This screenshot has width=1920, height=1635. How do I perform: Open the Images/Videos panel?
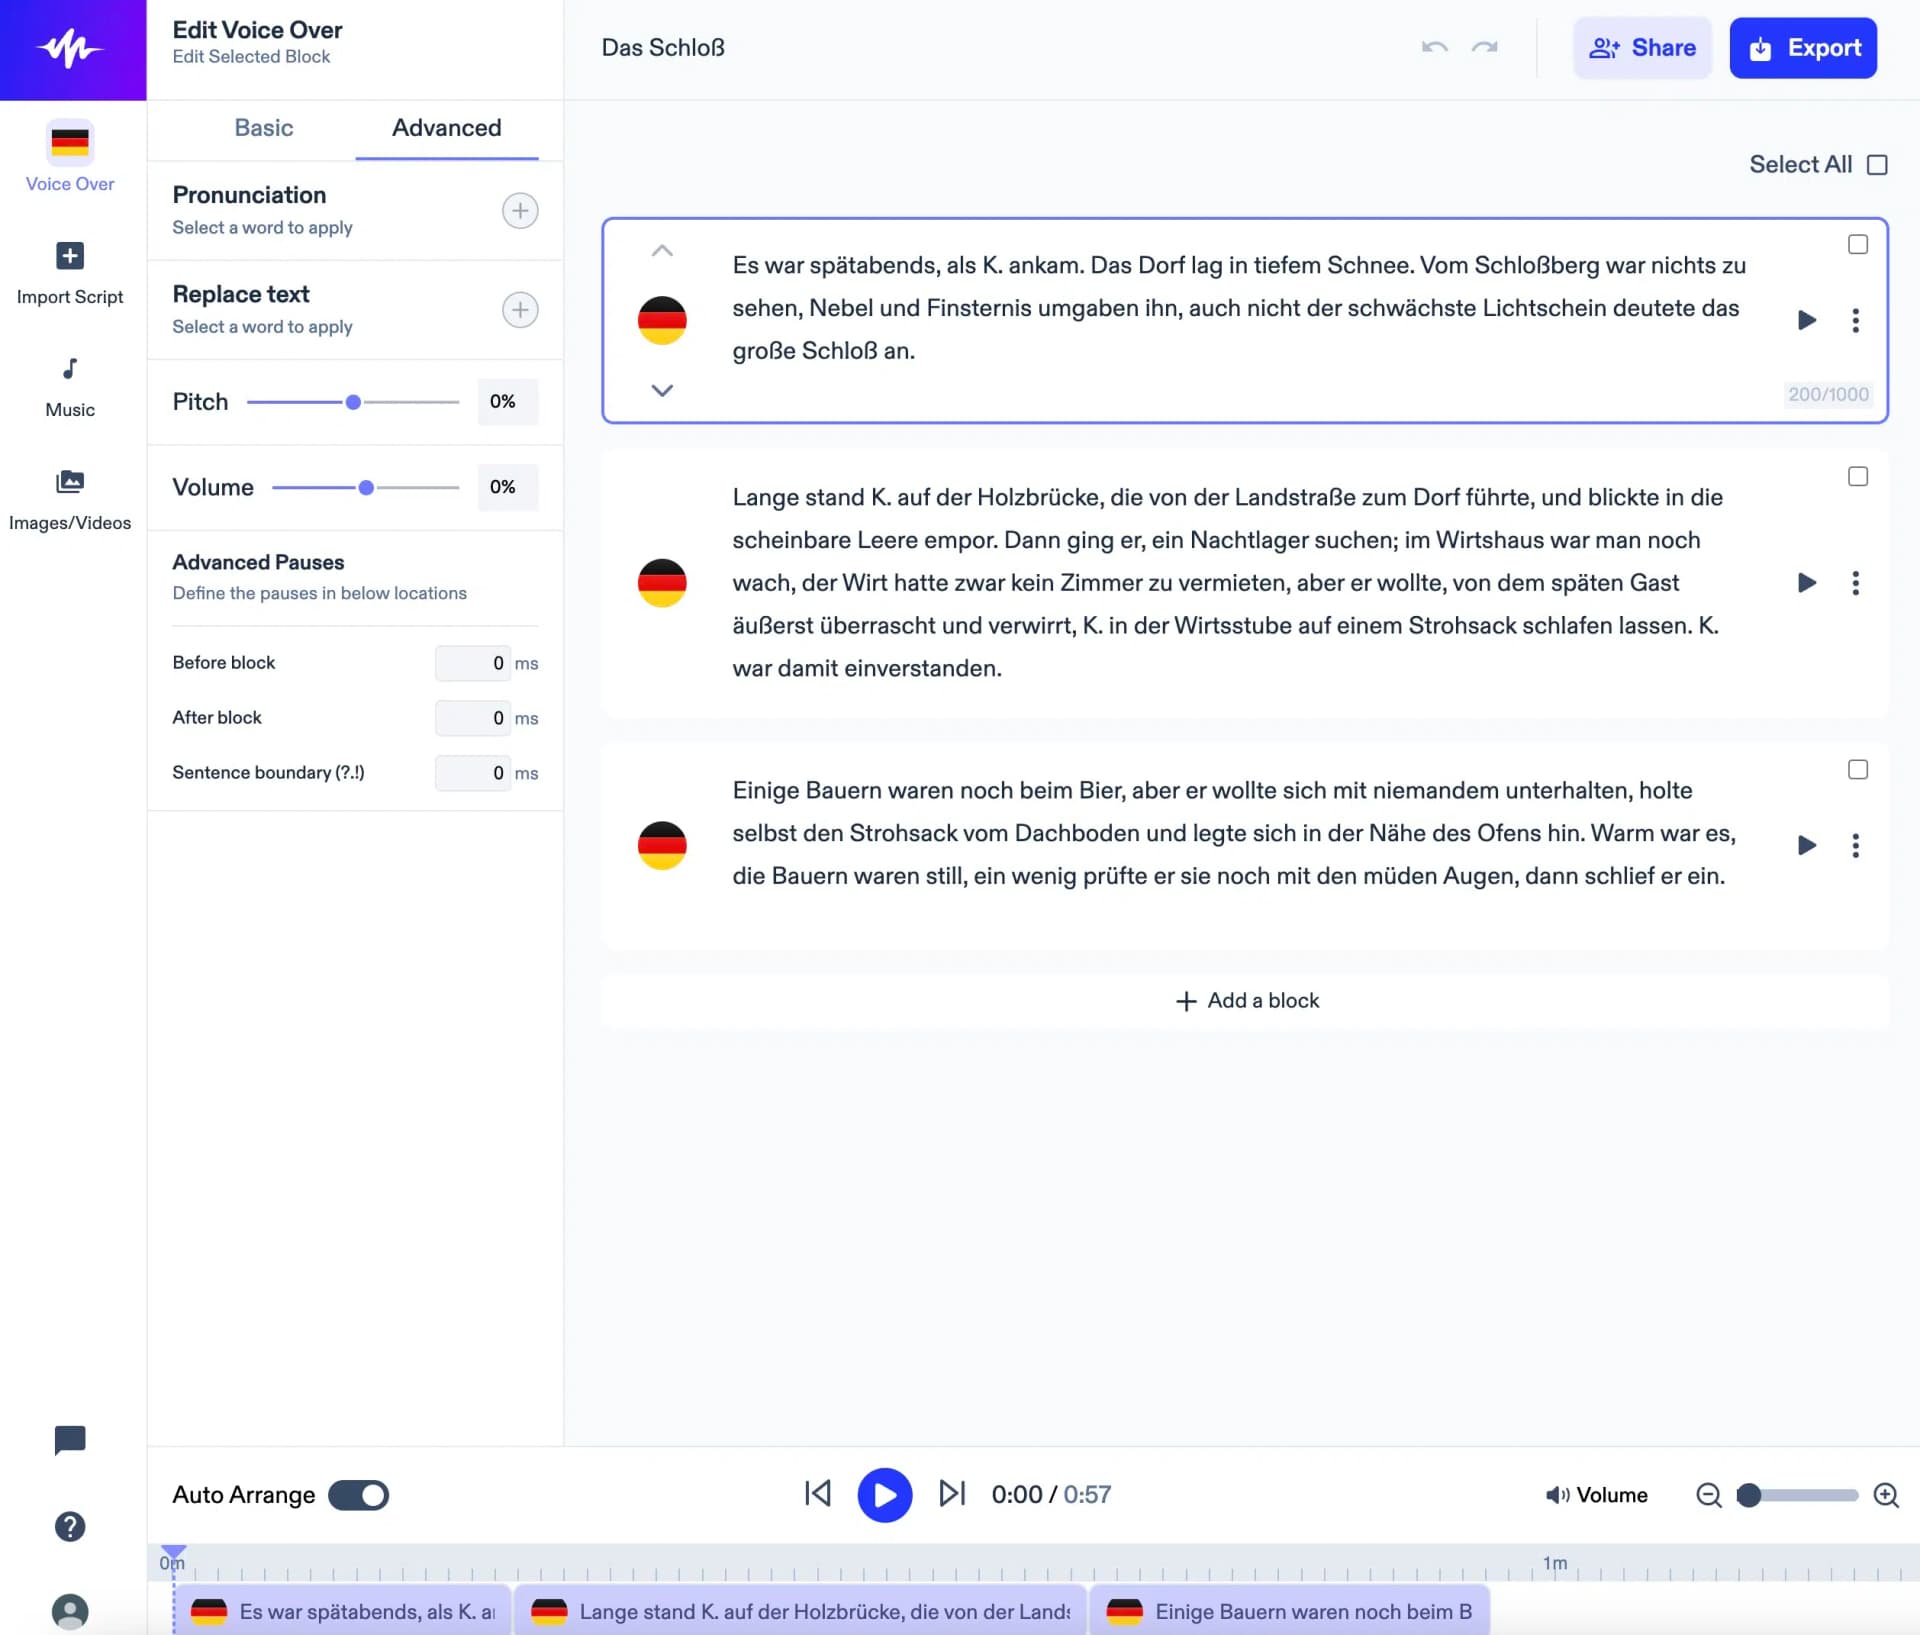[x=69, y=481]
